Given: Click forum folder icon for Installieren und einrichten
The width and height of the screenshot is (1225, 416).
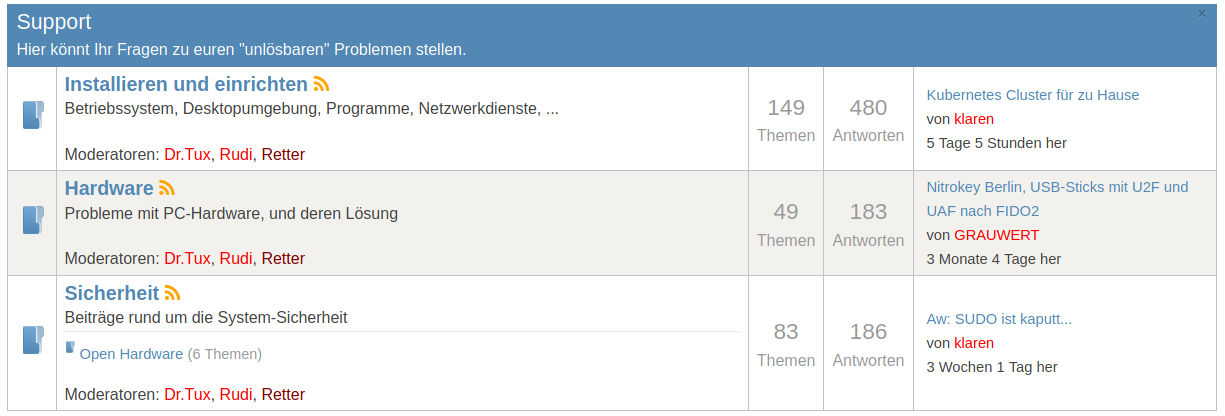Looking at the screenshot, I should pyautogui.click(x=33, y=115).
